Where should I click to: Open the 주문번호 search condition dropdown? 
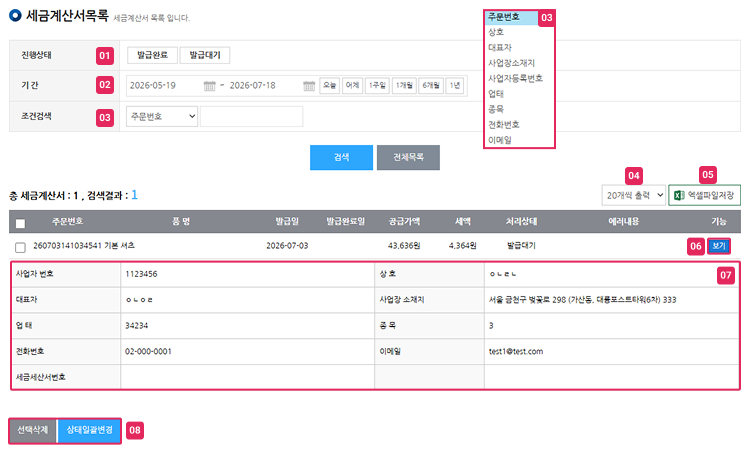162,116
